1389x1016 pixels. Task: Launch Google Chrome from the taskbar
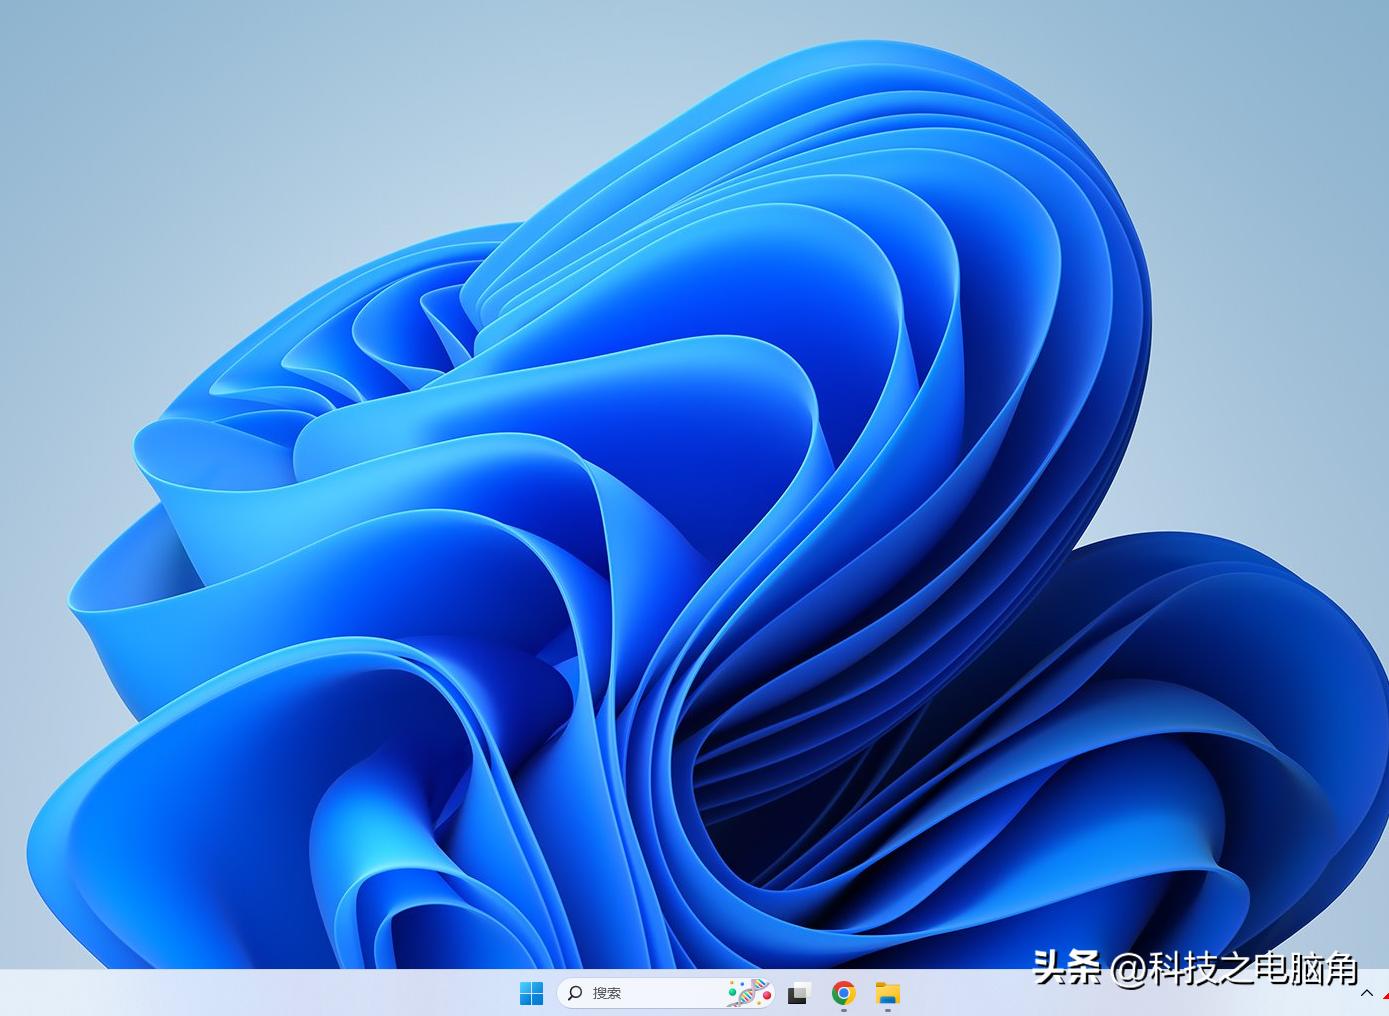[843, 993]
